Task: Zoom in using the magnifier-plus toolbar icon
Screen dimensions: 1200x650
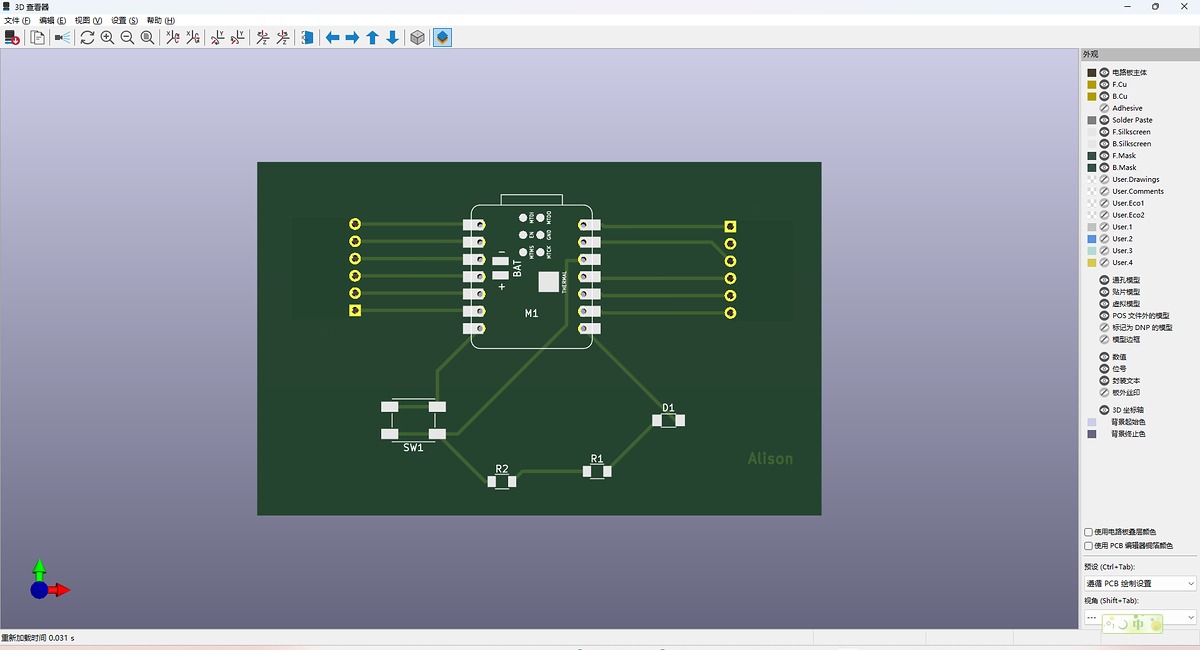Action: pos(107,37)
